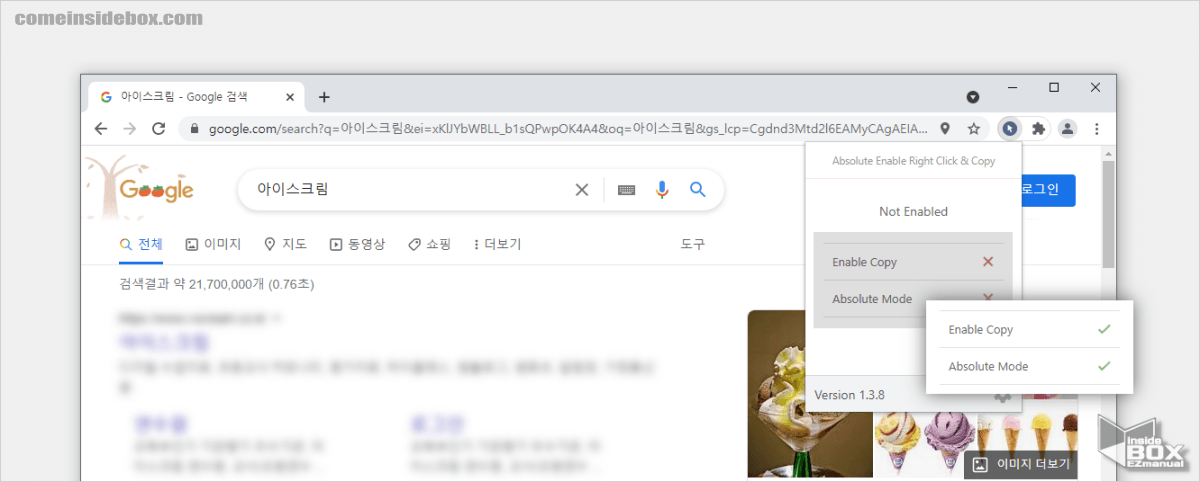Submit search with the magnifier icon
The width and height of the screenshot is (1200, 482).
[x=698, y=189]
